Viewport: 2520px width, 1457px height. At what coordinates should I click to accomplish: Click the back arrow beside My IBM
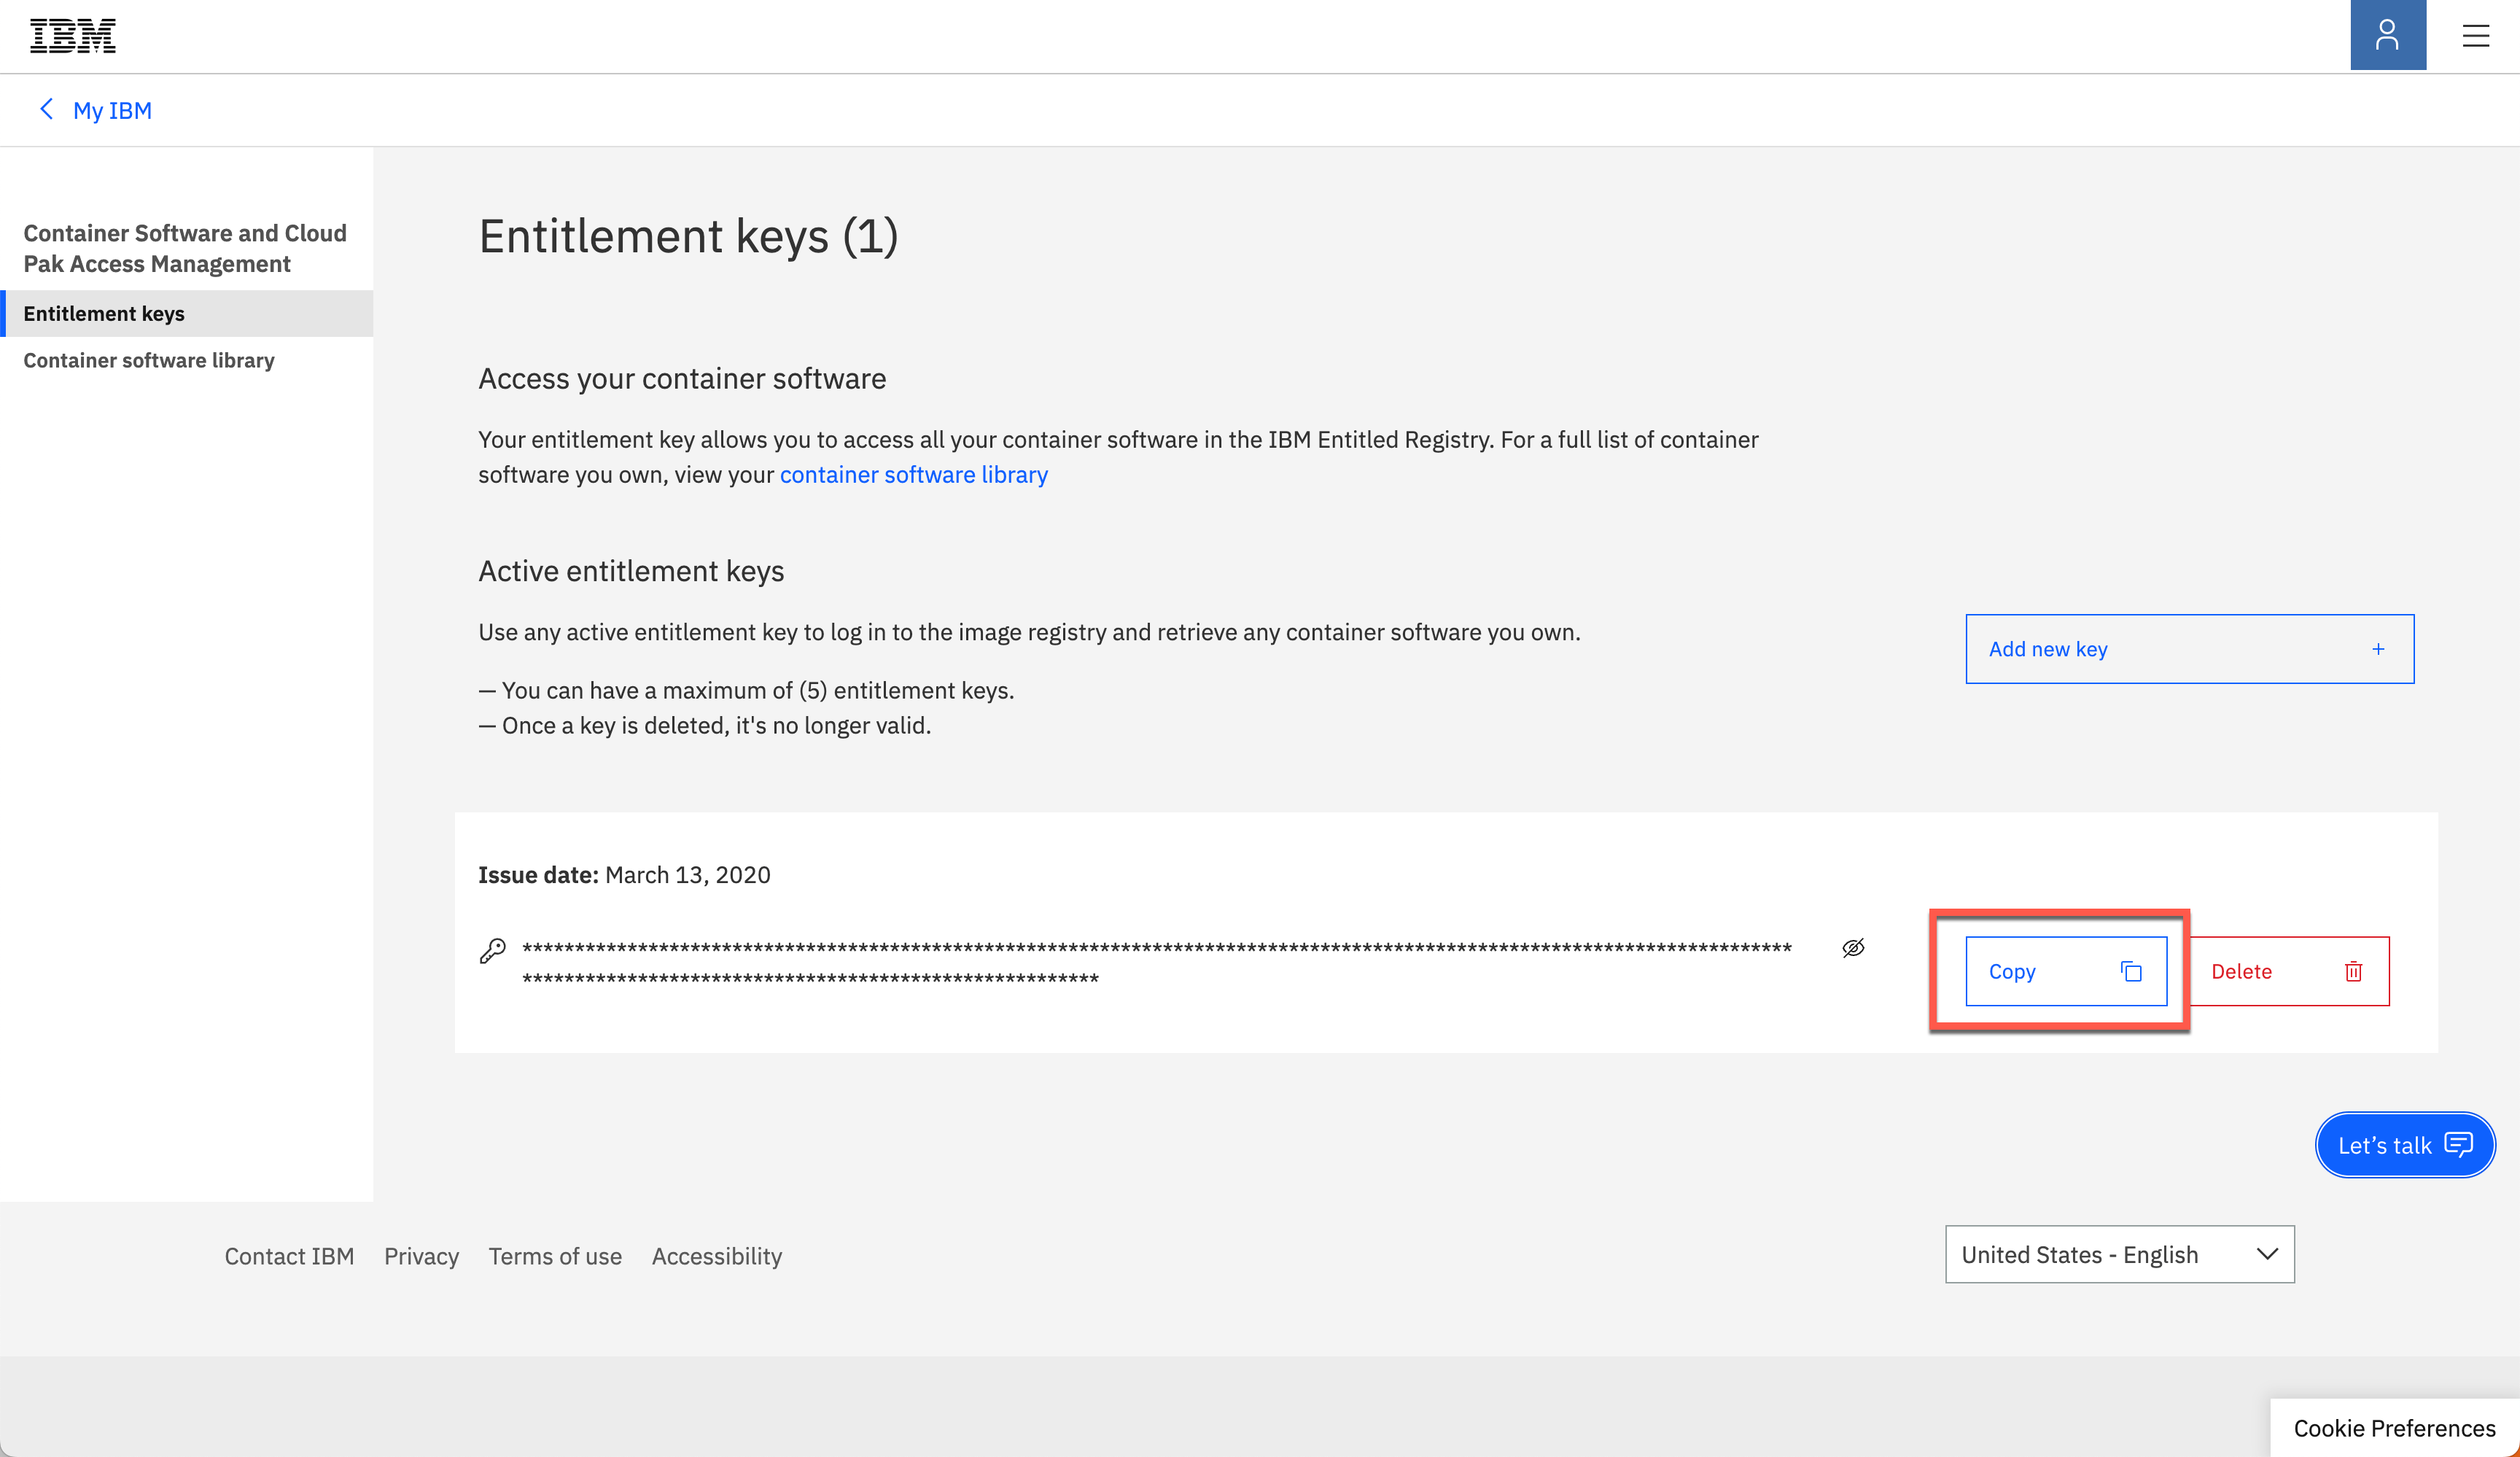[47, 110]
